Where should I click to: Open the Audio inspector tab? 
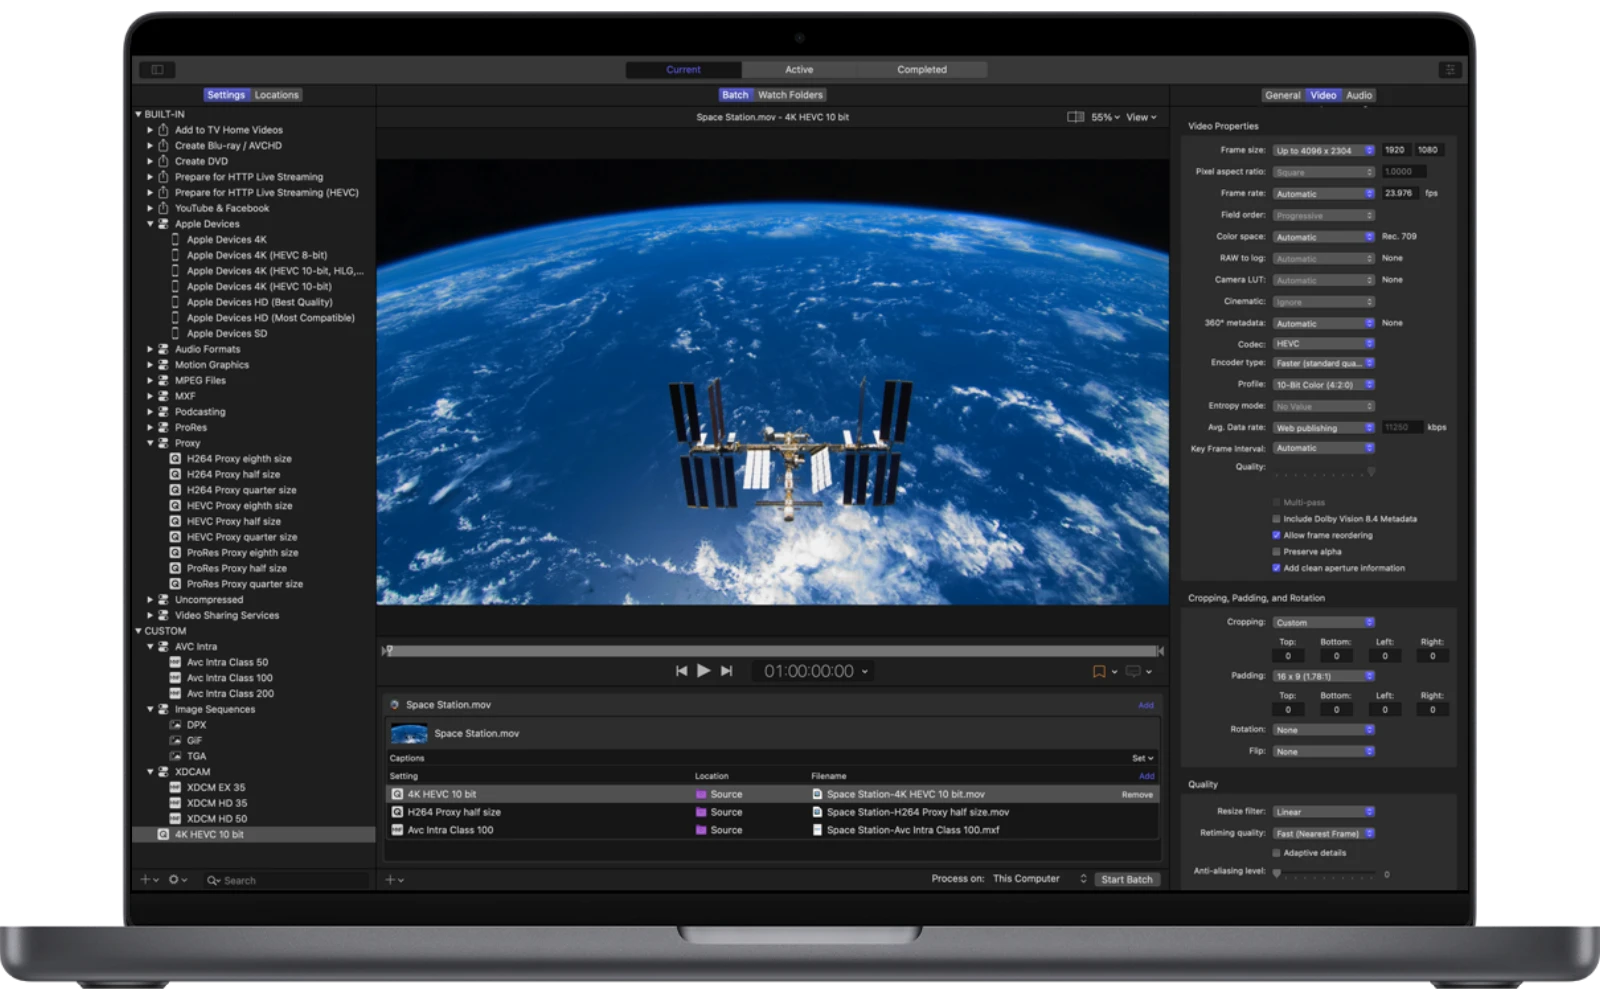point(1359,95)
